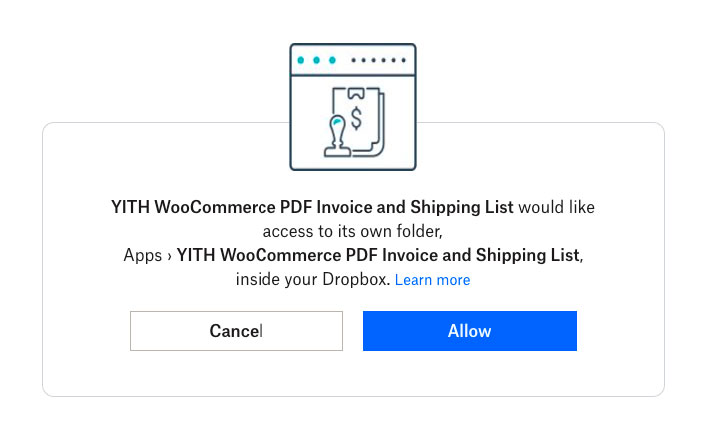Cancel the access request
Image resolution: width=704 pixels, height=427 pixels.
[236, 331]
